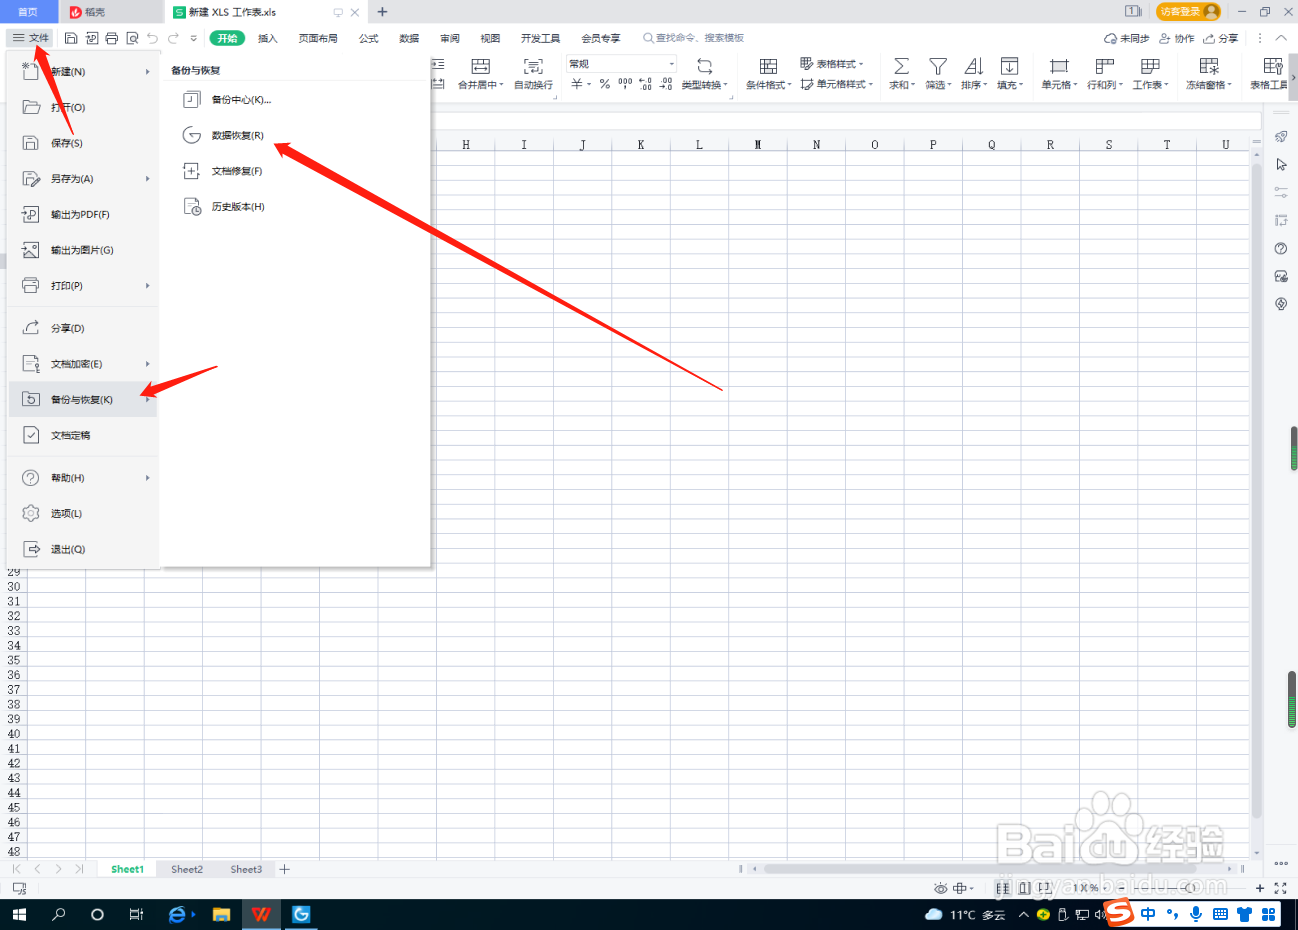1298x930 pixels.
Task: Toggle eye protection mode eye icon
Action: 940,888
